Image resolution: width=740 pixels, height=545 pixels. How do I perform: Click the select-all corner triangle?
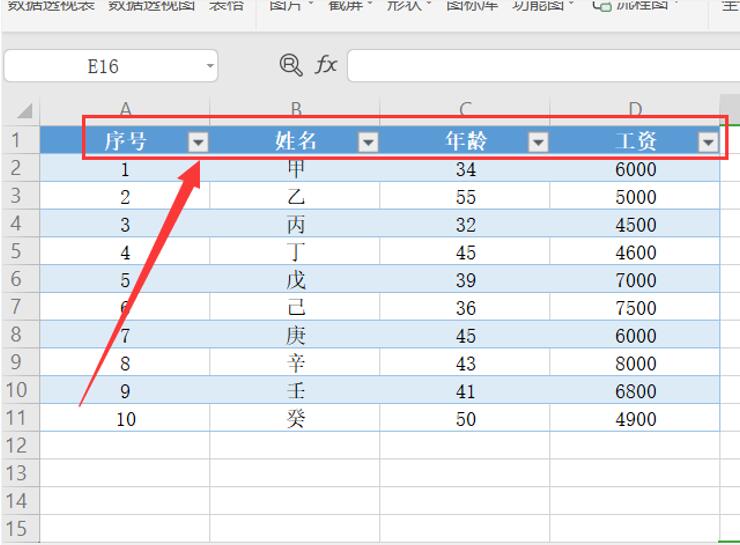[x=25, y=111]
